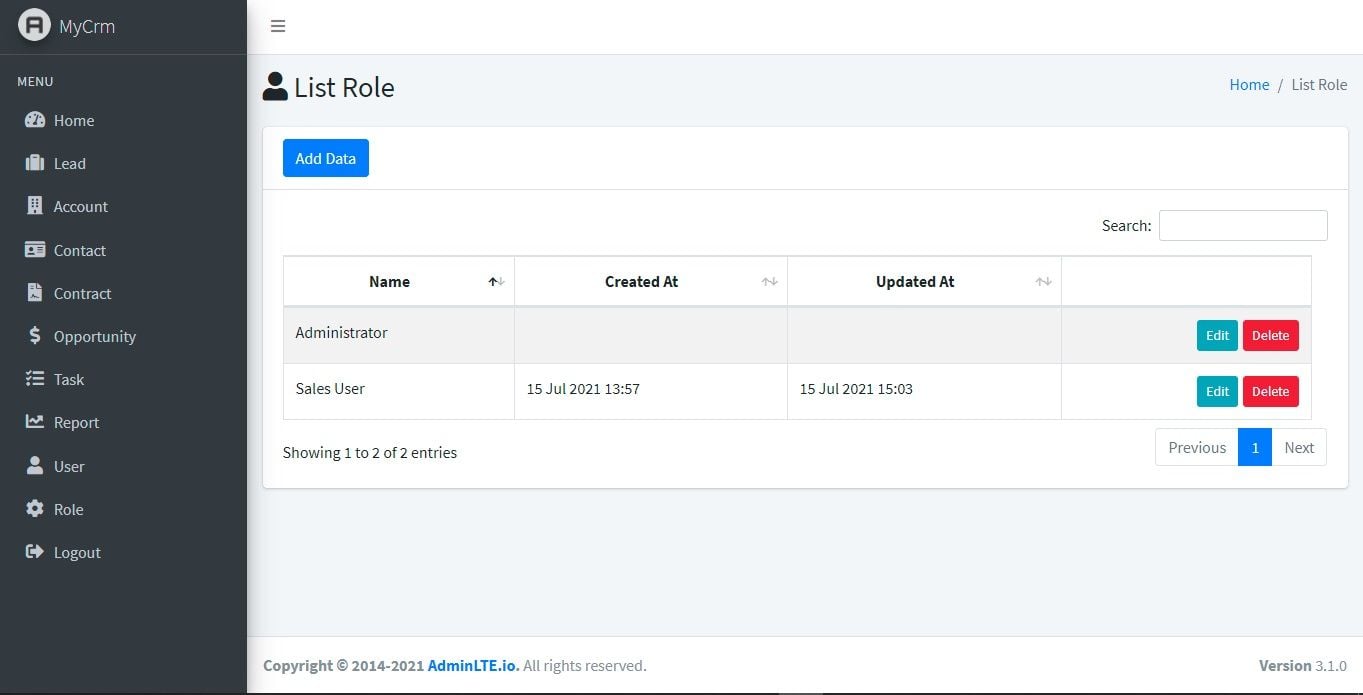Select the Sales User name cell
1363x695 pixels.
coord(399,391)
